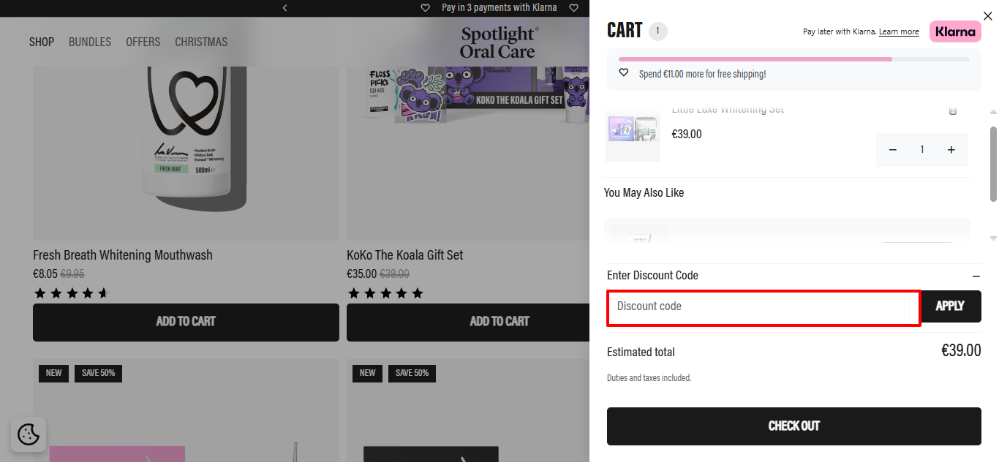The image size is (999, 462).
Task: Apply the discount code
Action: click(950, 307)
